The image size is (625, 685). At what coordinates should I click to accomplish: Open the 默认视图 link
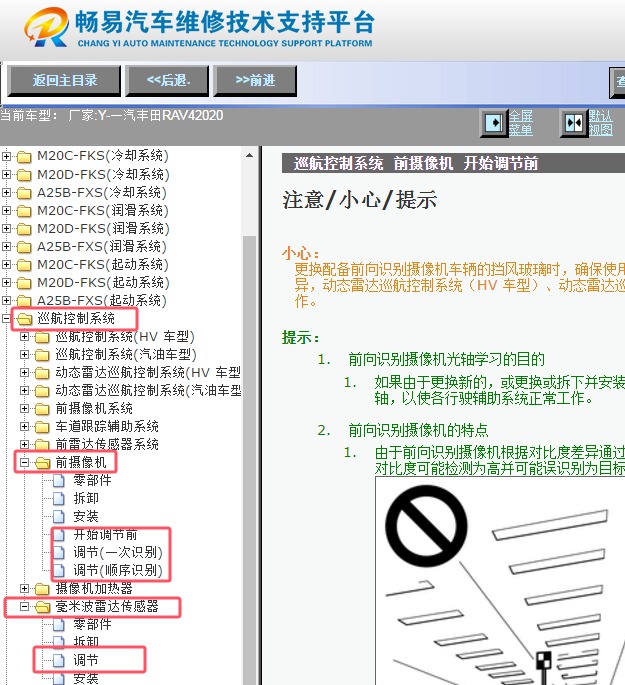tap(601, 123)
